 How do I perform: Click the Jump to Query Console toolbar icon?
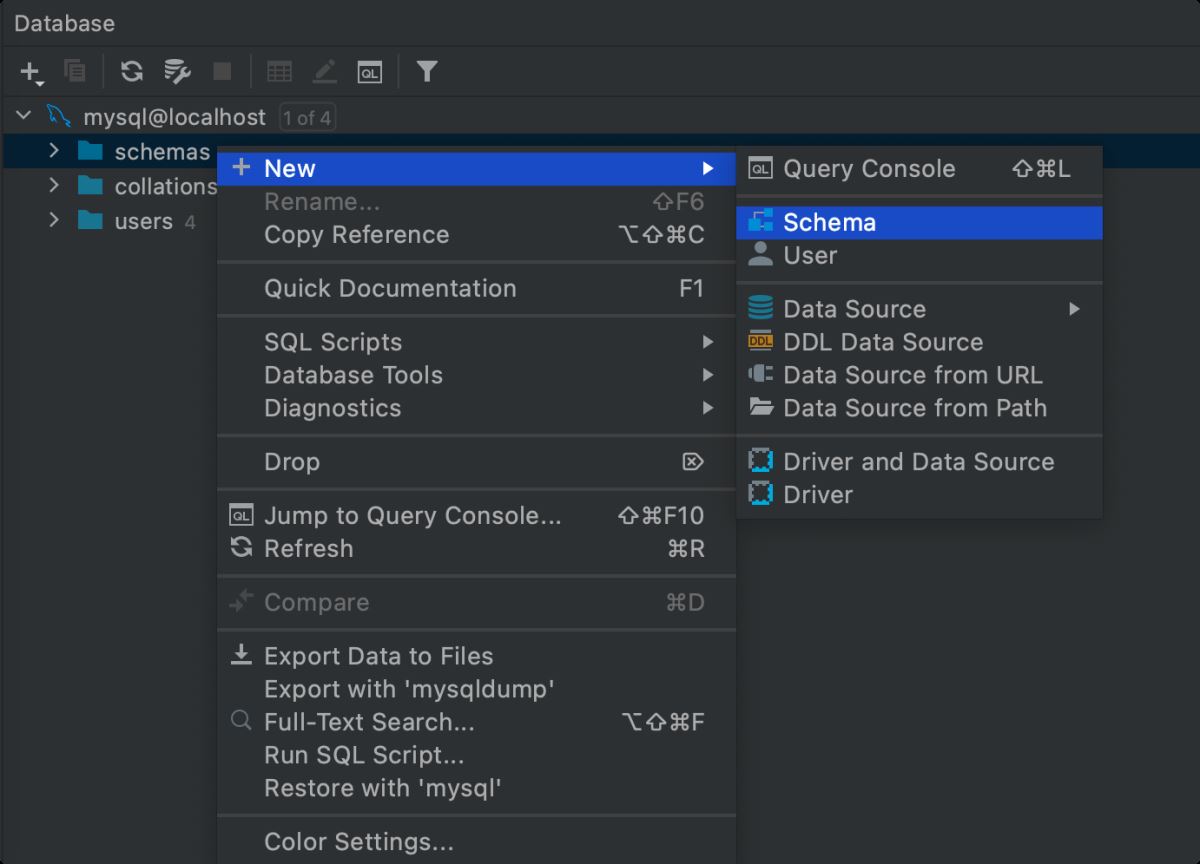click(370, 72)
